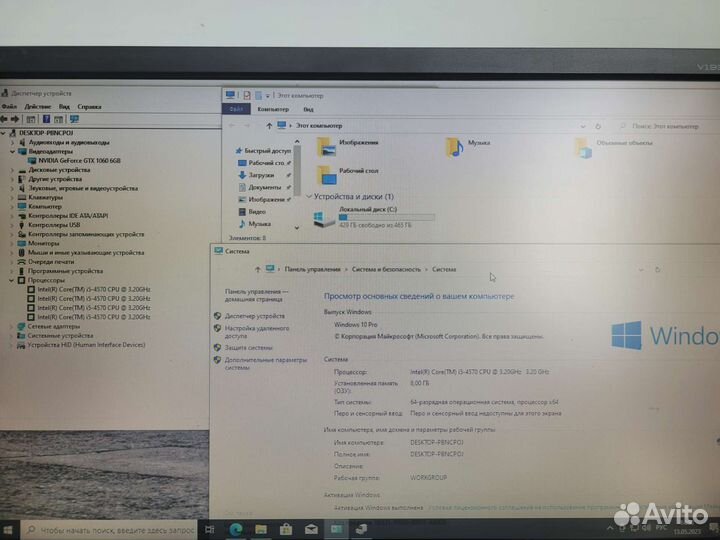Click the Windows Start button
The height and width of the screenshot is (540, 720).
point(8,530)
